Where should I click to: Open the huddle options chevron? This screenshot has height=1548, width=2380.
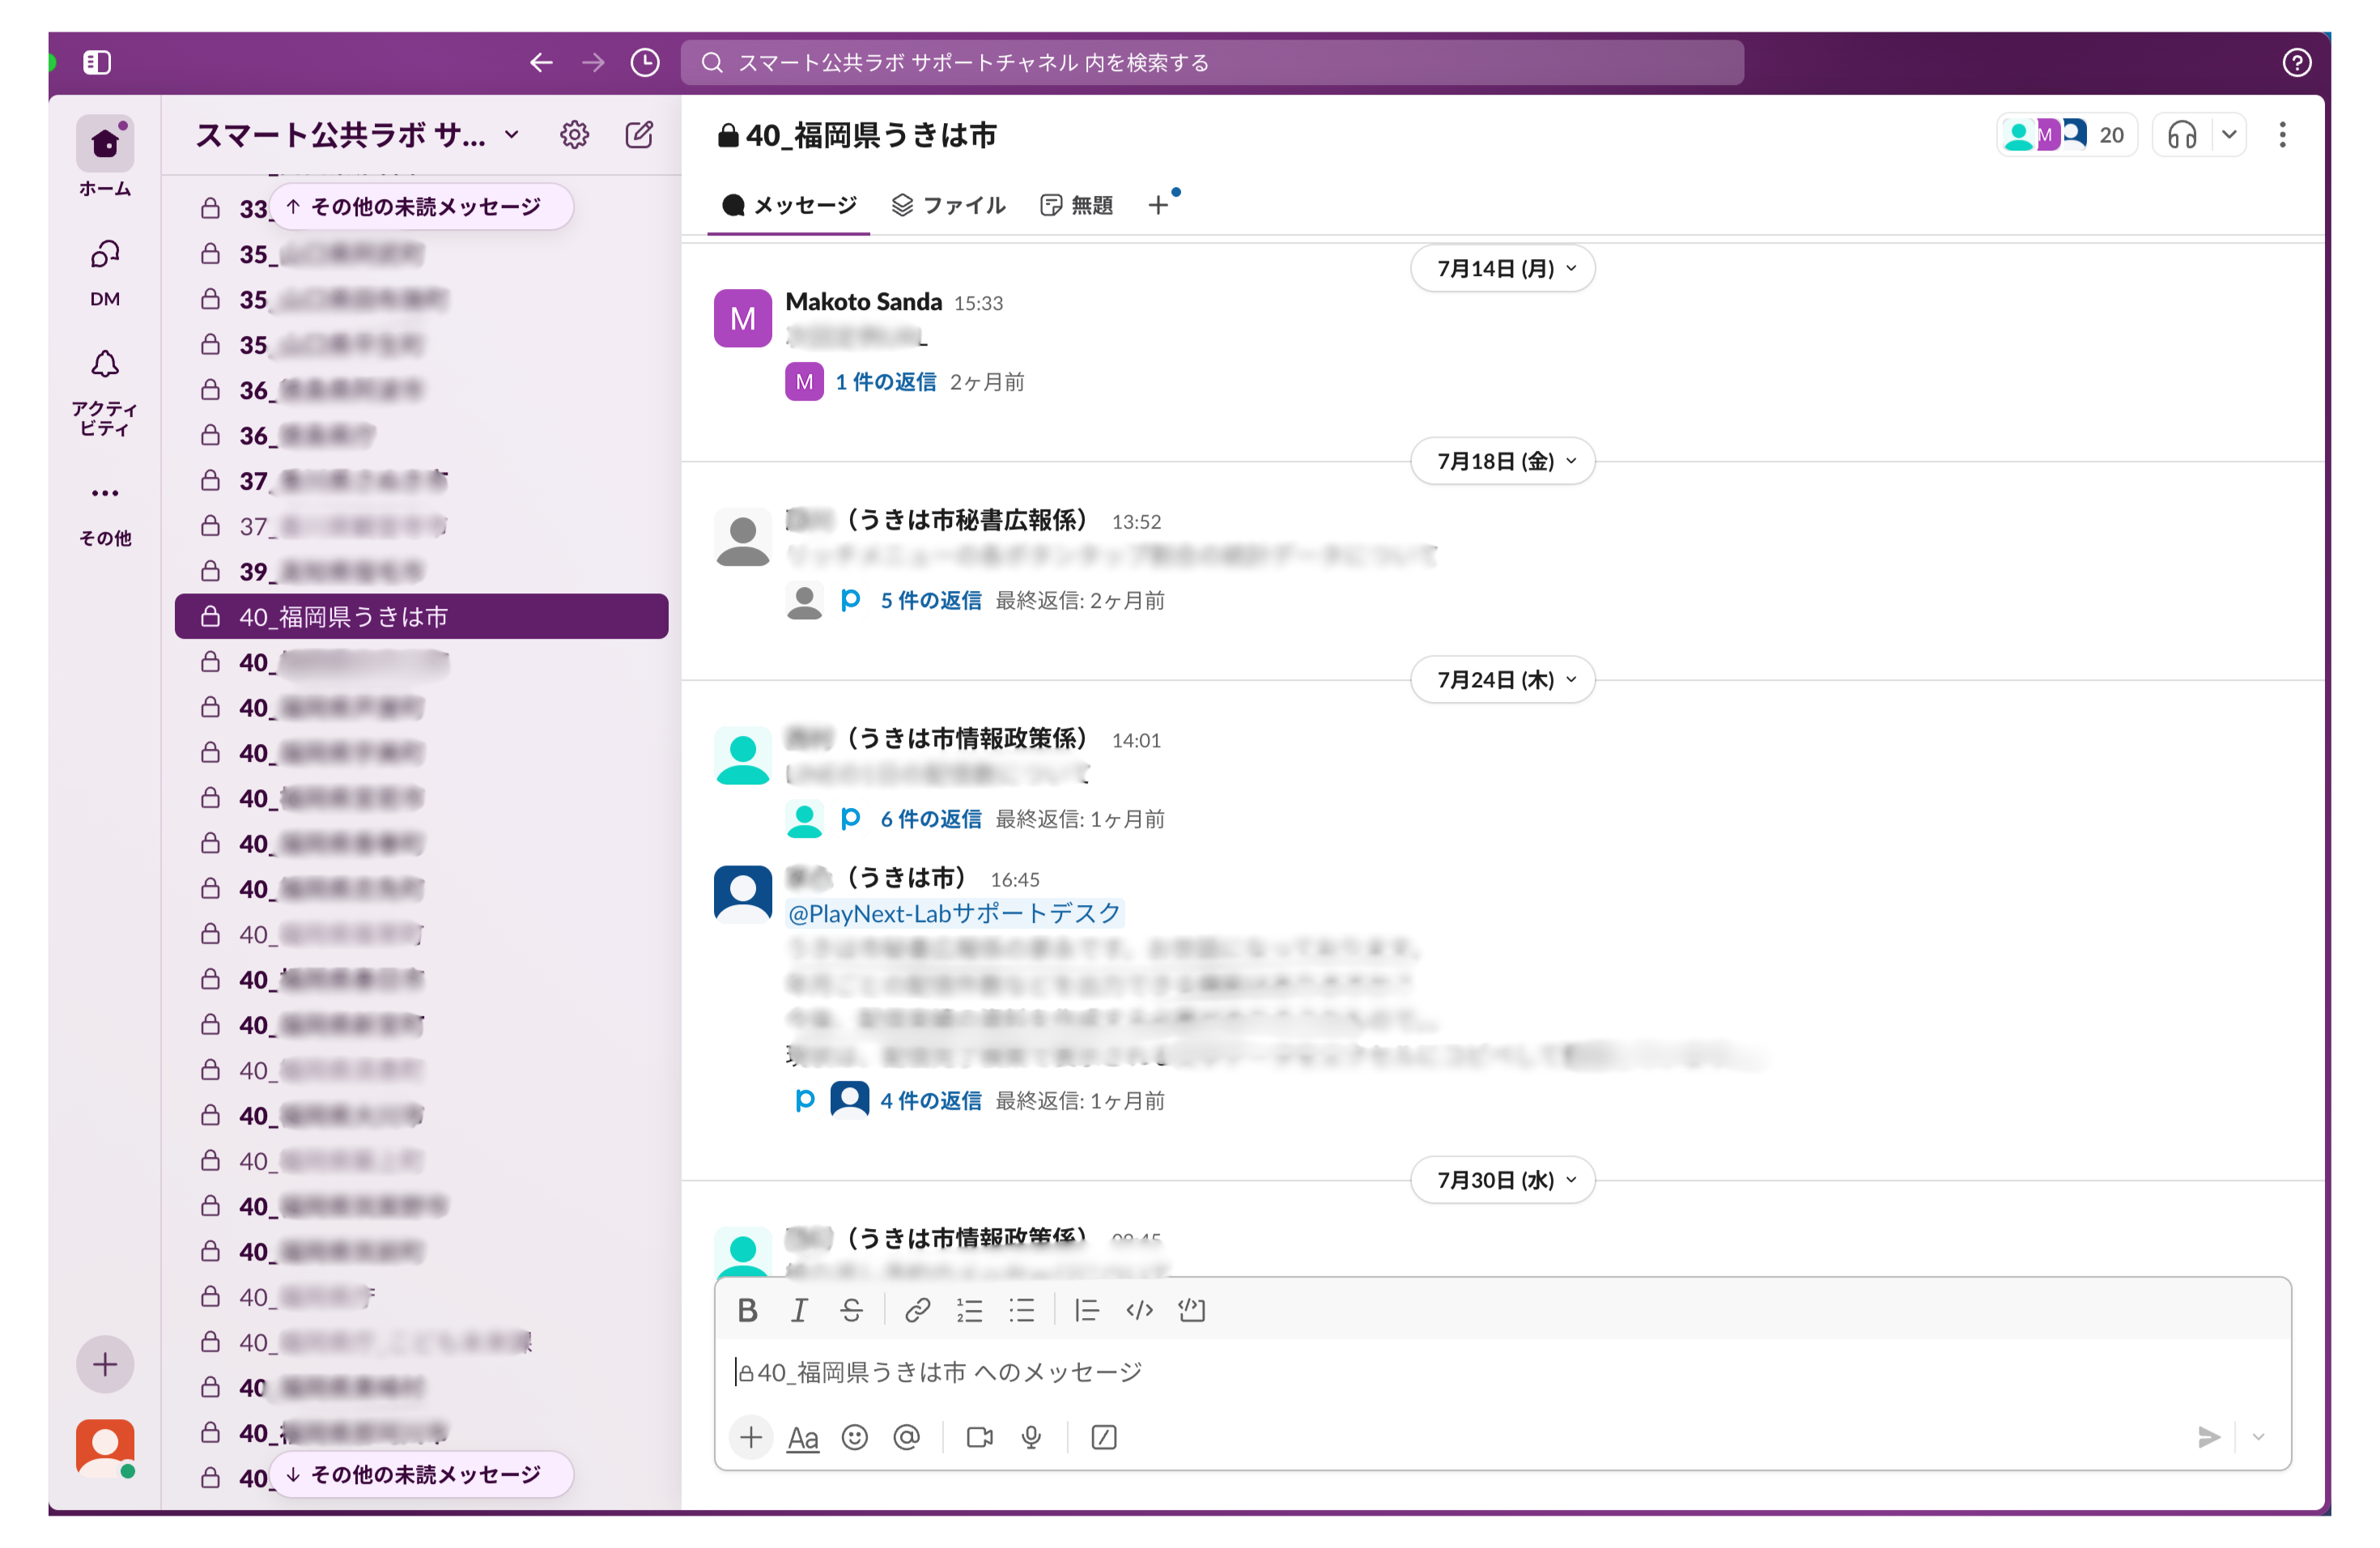(2229, 135)
